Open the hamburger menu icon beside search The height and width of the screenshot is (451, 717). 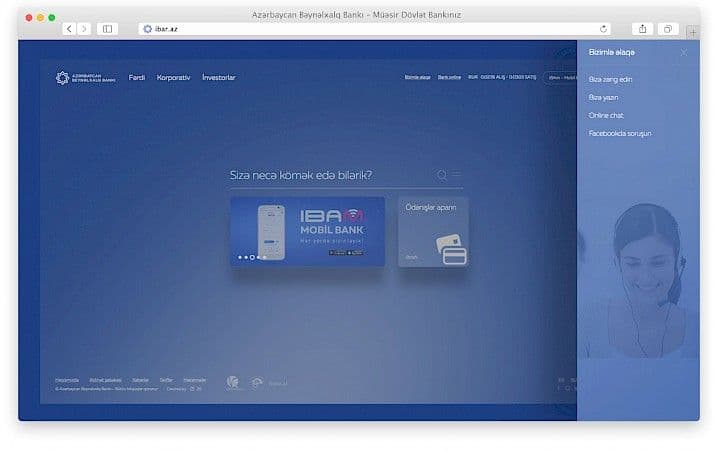pos(457,174)
